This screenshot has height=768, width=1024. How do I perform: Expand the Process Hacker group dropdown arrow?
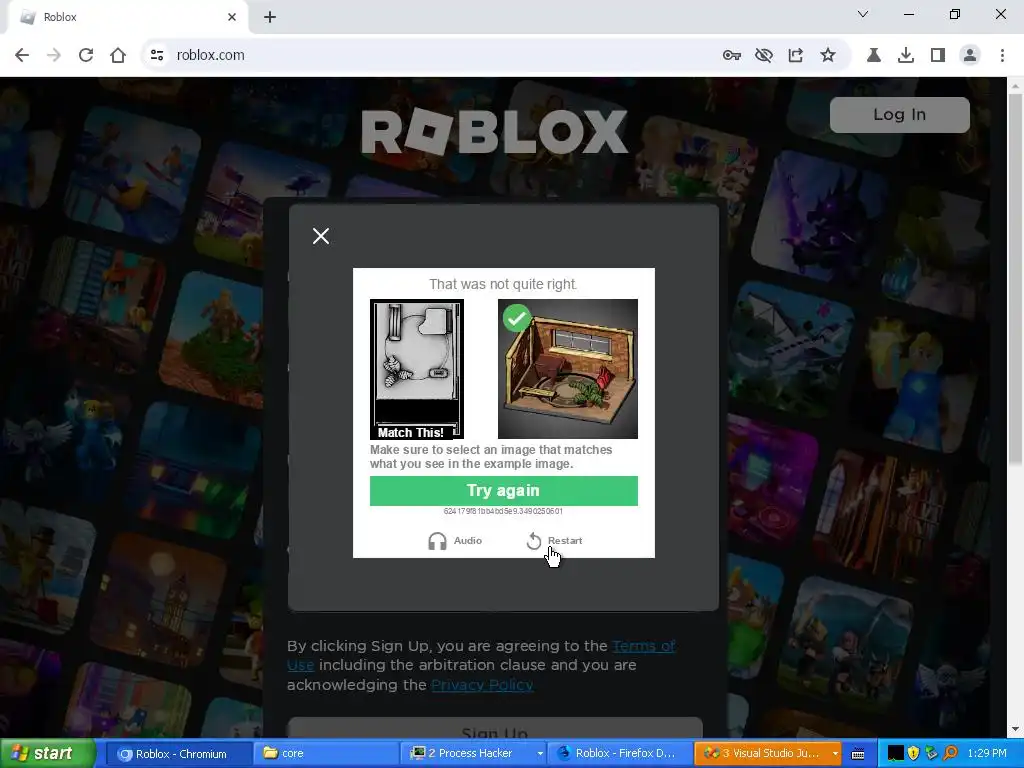point(540,754)
